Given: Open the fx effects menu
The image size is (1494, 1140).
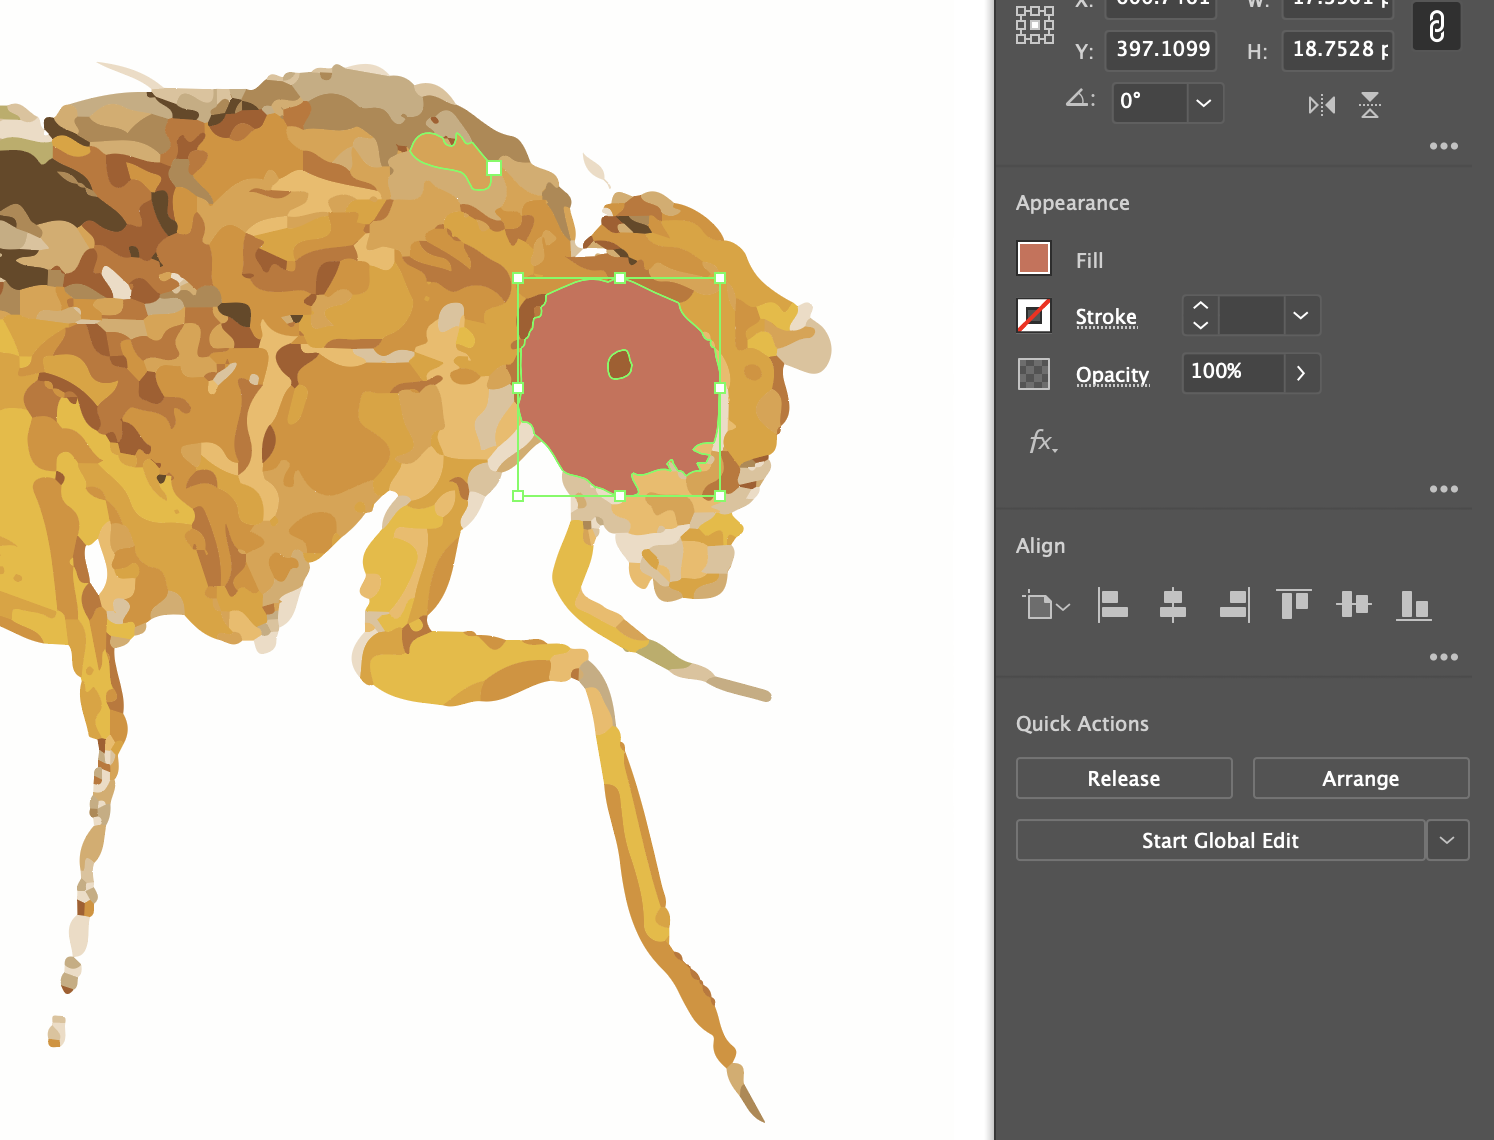Looking at the screenshot, I should [1042, 442].
